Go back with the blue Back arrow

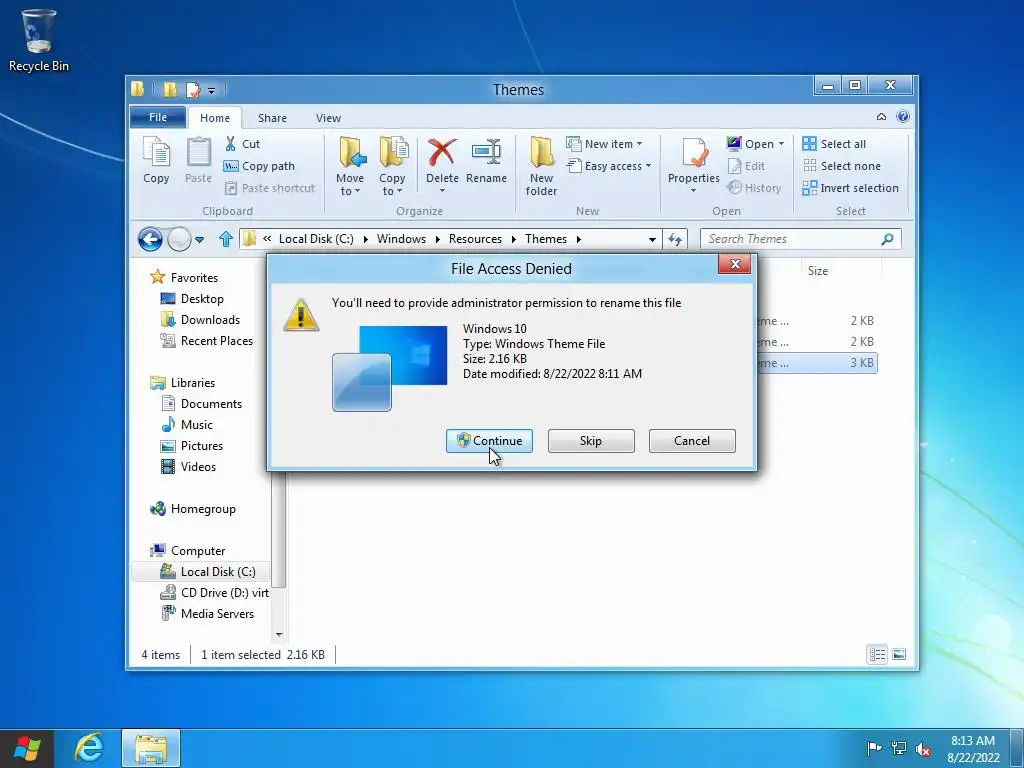click(x=150, y=239)
